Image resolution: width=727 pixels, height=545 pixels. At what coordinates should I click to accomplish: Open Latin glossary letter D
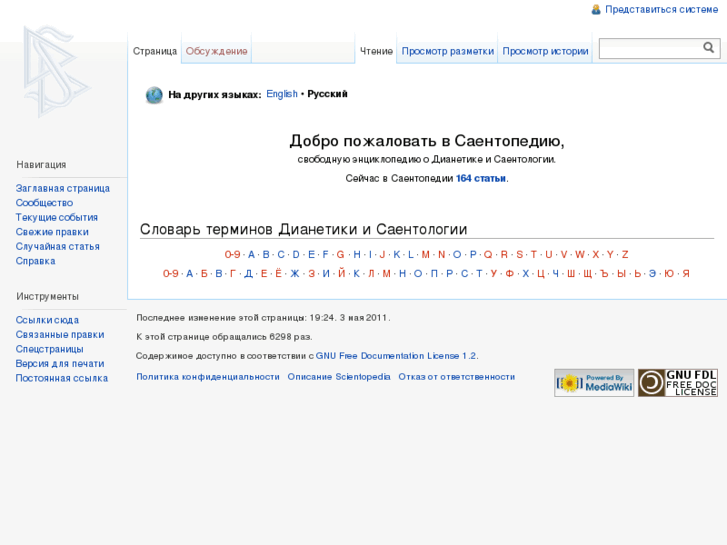[296, 255]
